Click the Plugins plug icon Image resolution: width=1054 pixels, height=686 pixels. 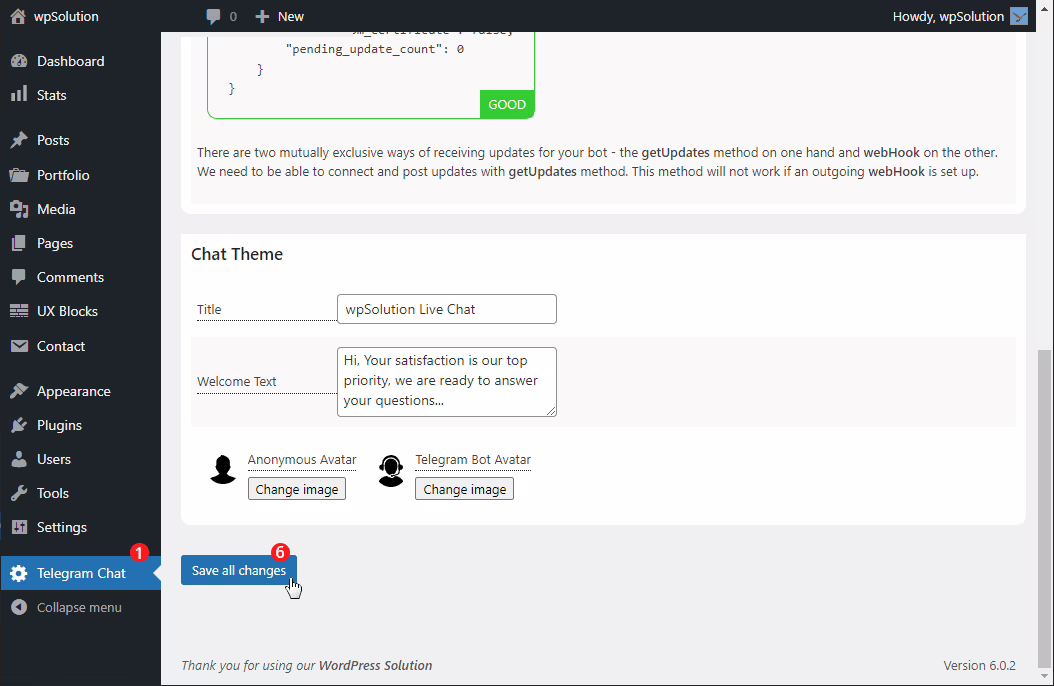pos(19,425)
